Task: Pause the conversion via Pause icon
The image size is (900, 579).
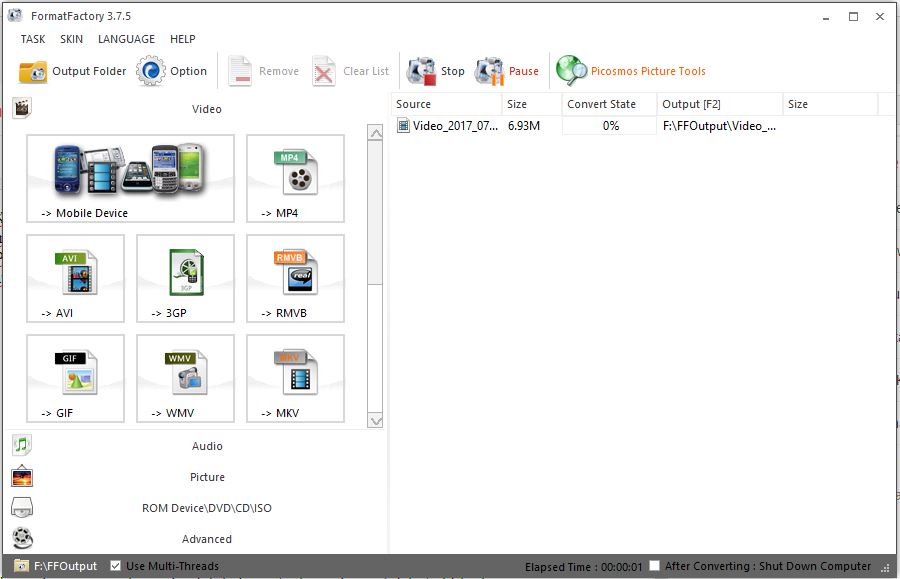Action: [489, 71]
